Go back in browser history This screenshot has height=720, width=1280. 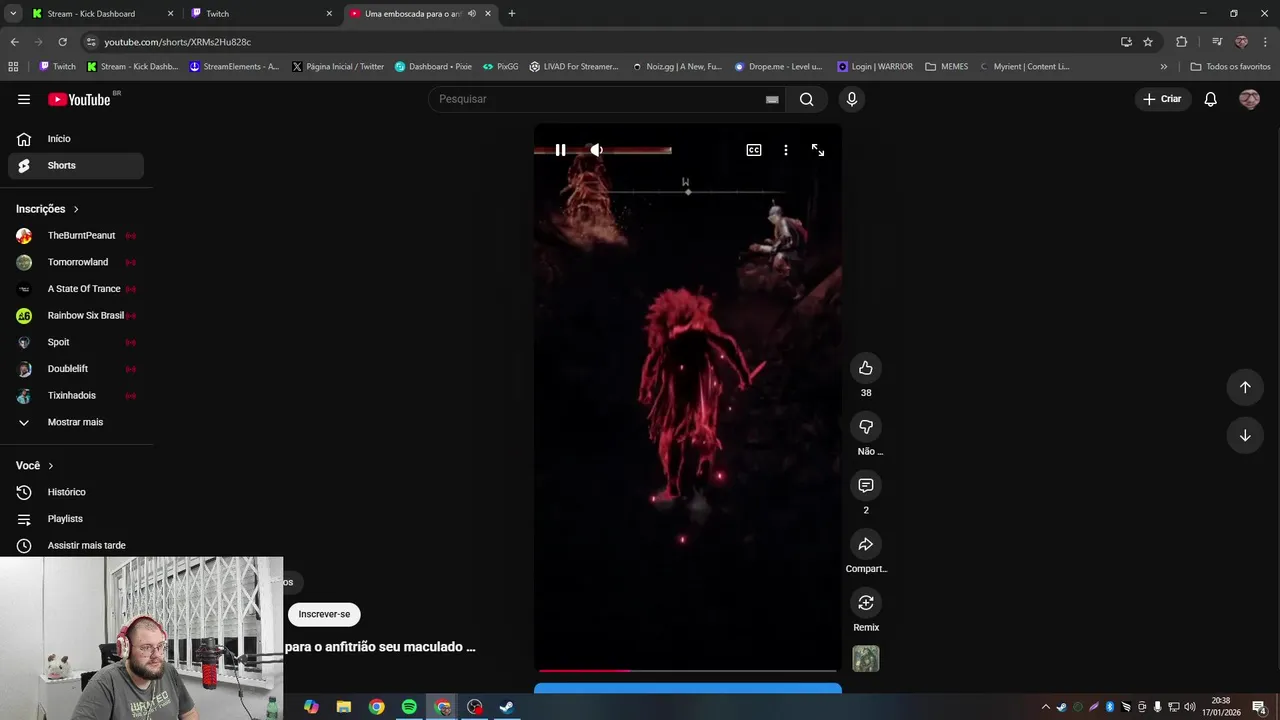14,42
